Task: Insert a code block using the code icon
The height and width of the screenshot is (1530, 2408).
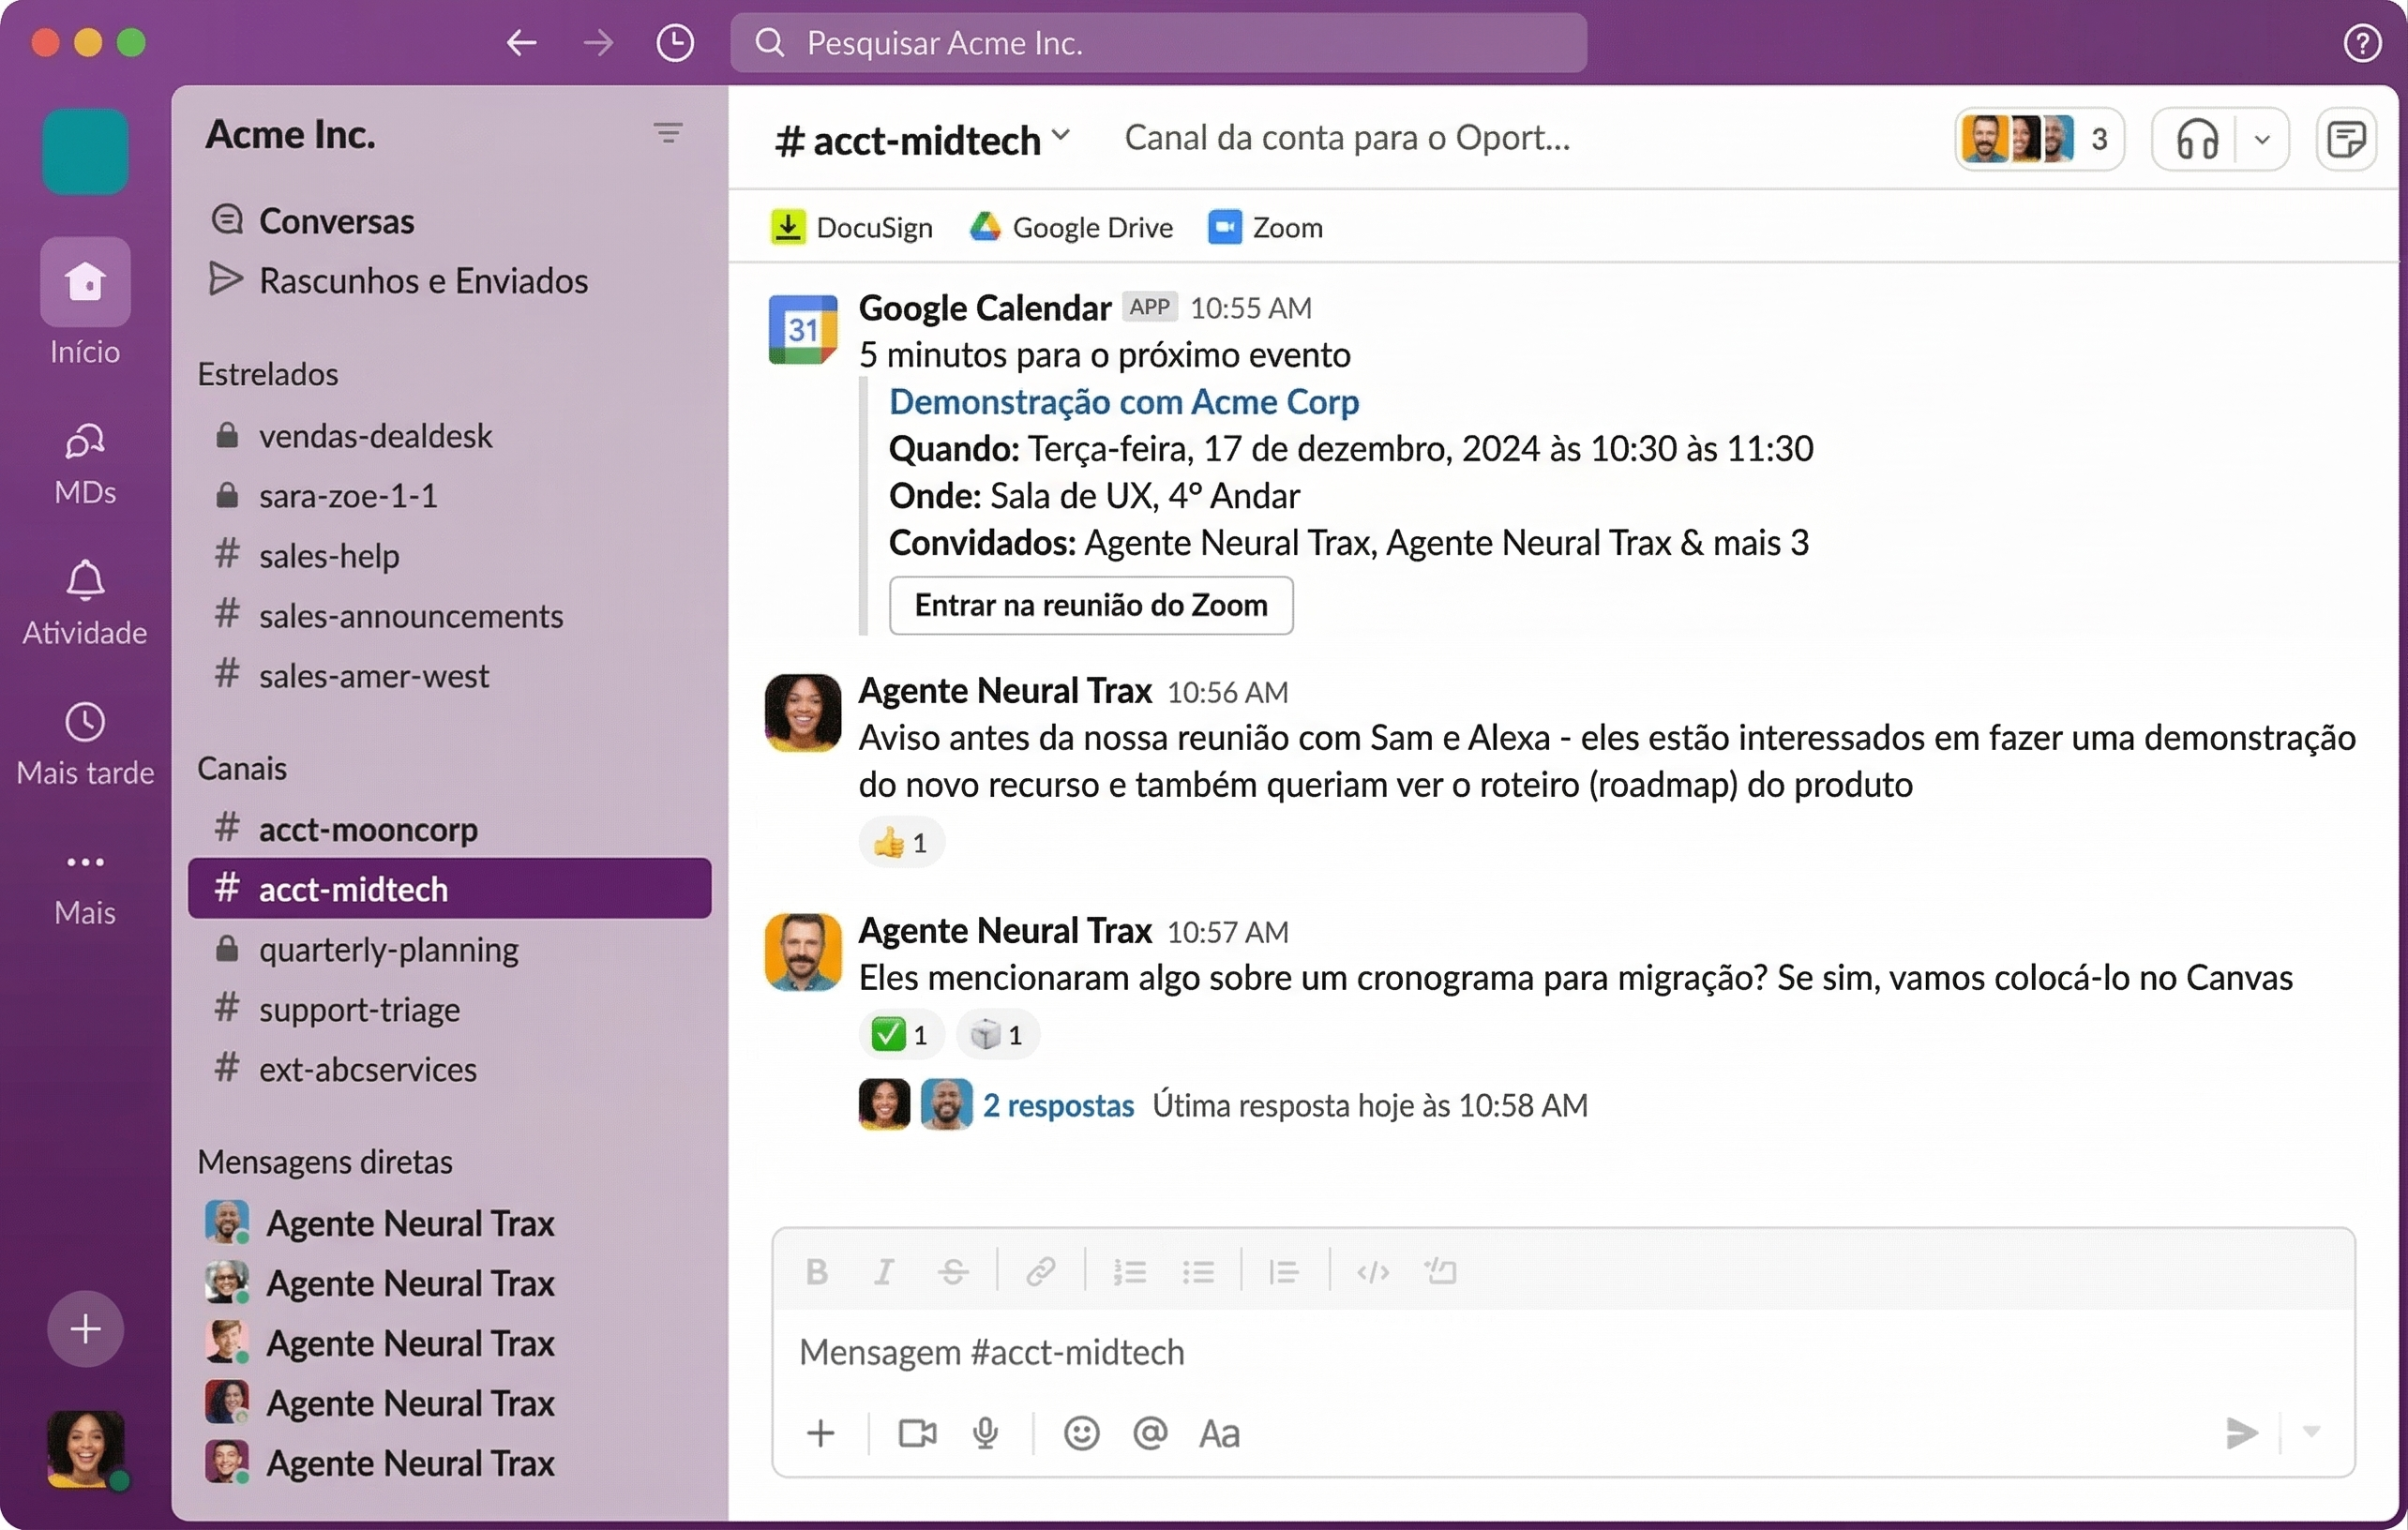Action: 1372,1271
